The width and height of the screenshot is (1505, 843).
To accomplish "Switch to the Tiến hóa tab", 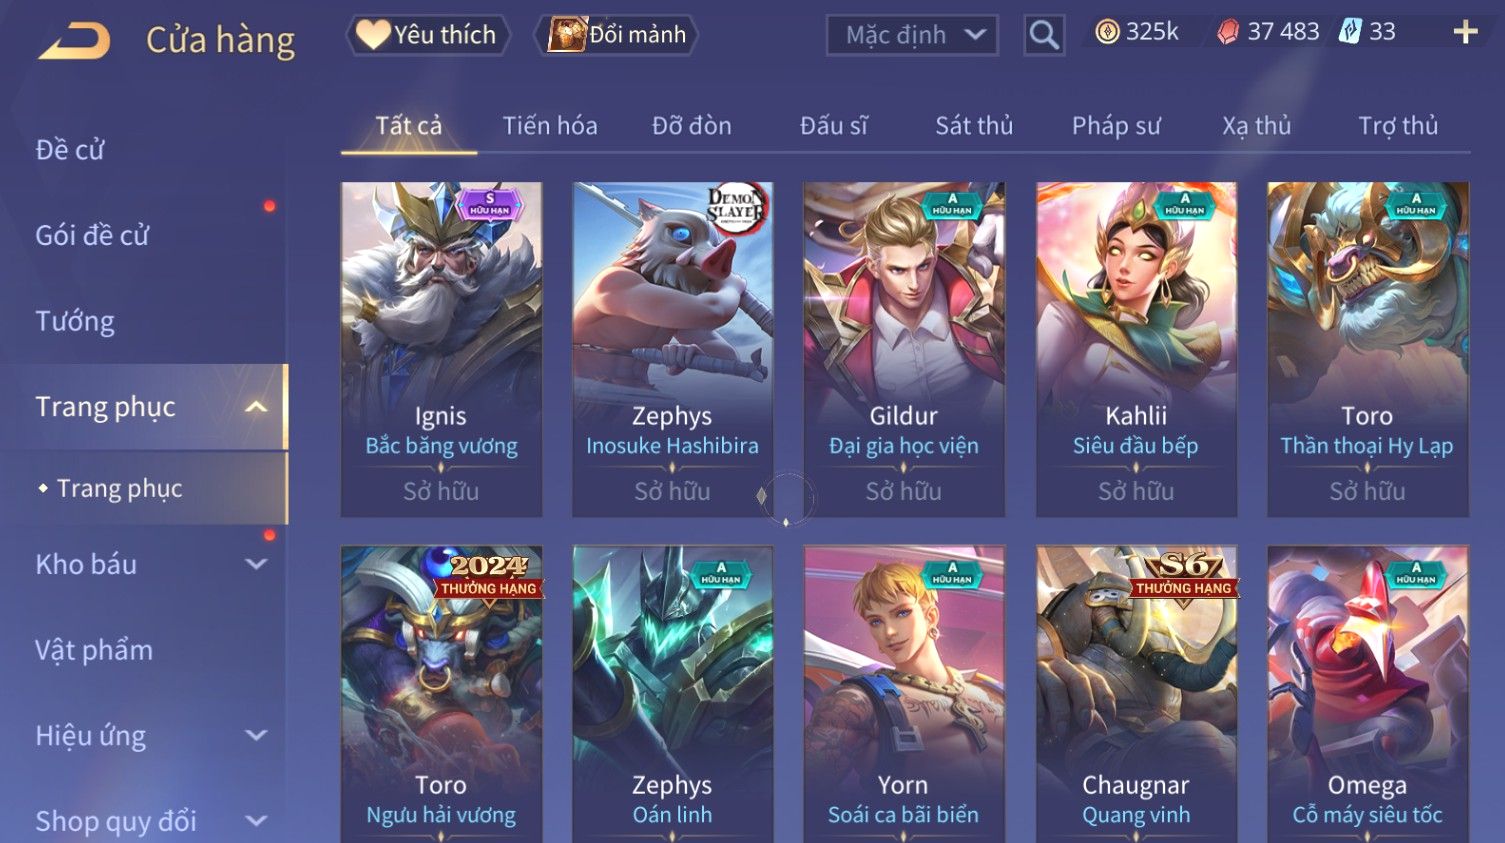I will (x=550, y=126).
